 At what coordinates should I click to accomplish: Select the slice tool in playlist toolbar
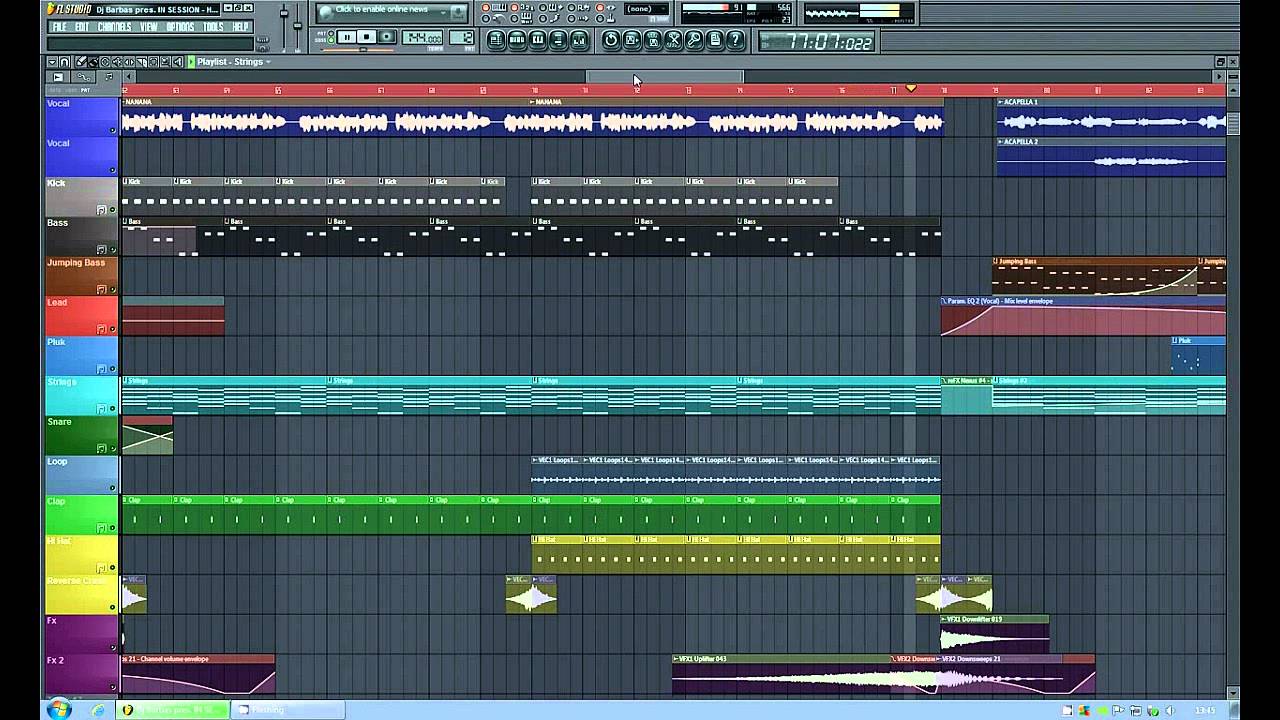pyautogui.click(x=141, y=62)
